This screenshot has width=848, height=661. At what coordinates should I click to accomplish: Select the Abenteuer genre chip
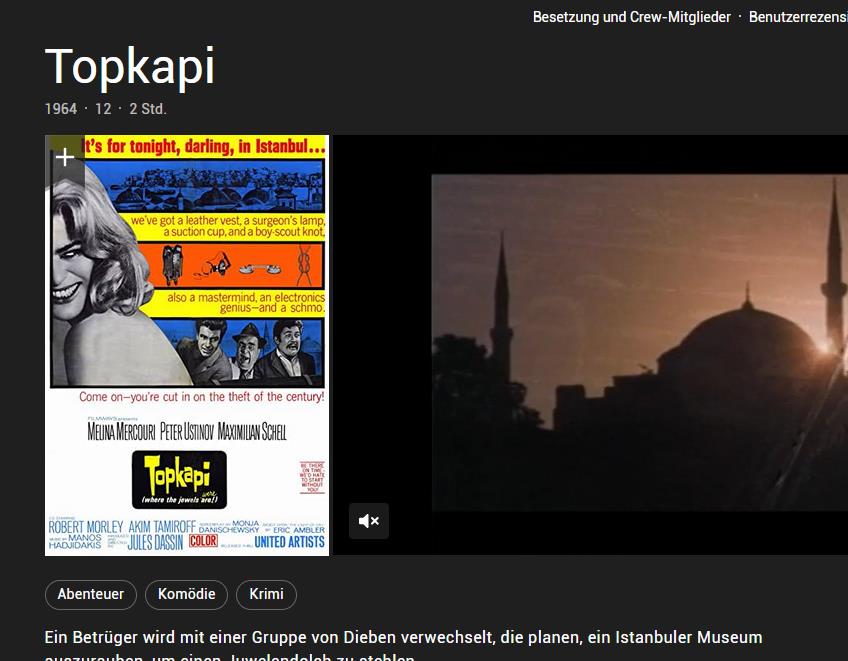tap(91, 594)
